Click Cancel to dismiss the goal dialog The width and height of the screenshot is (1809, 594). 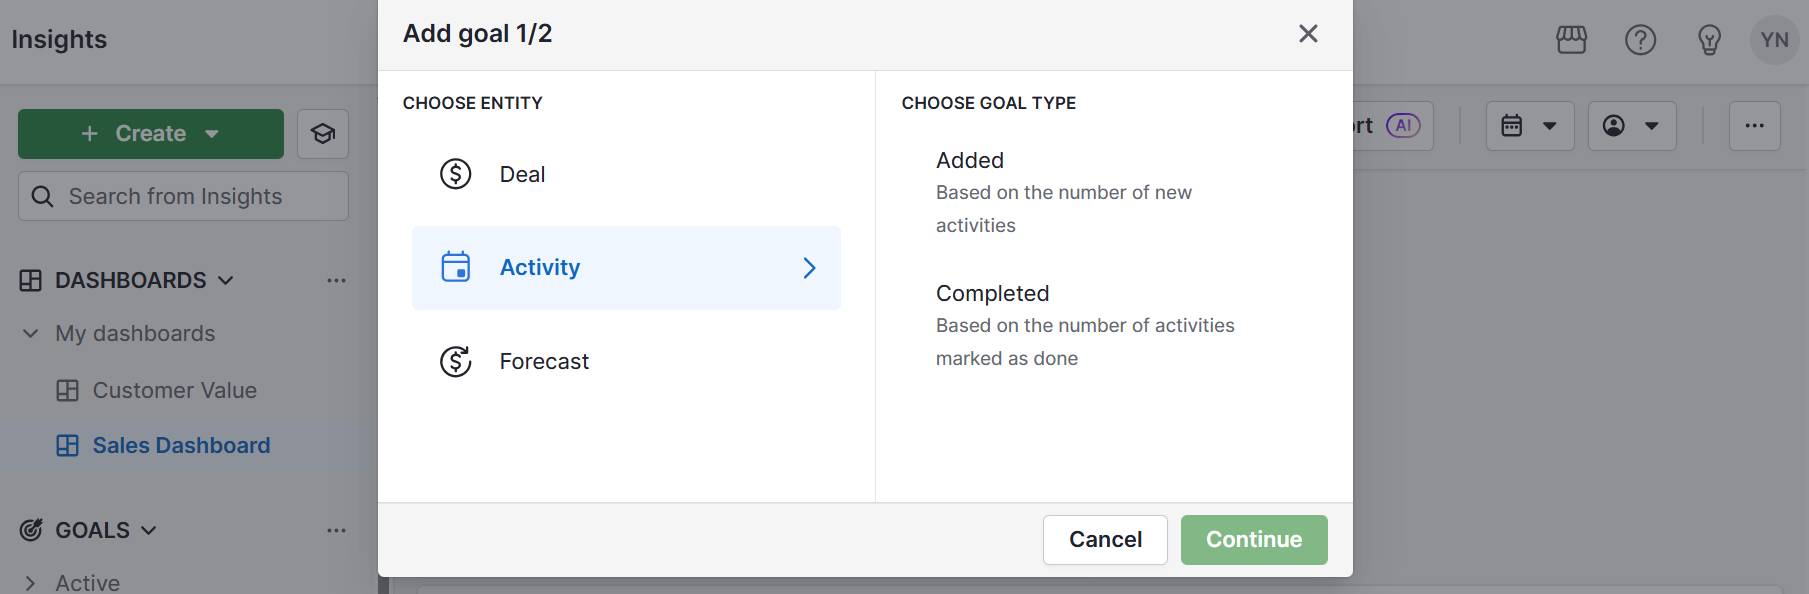point(1104,539)
